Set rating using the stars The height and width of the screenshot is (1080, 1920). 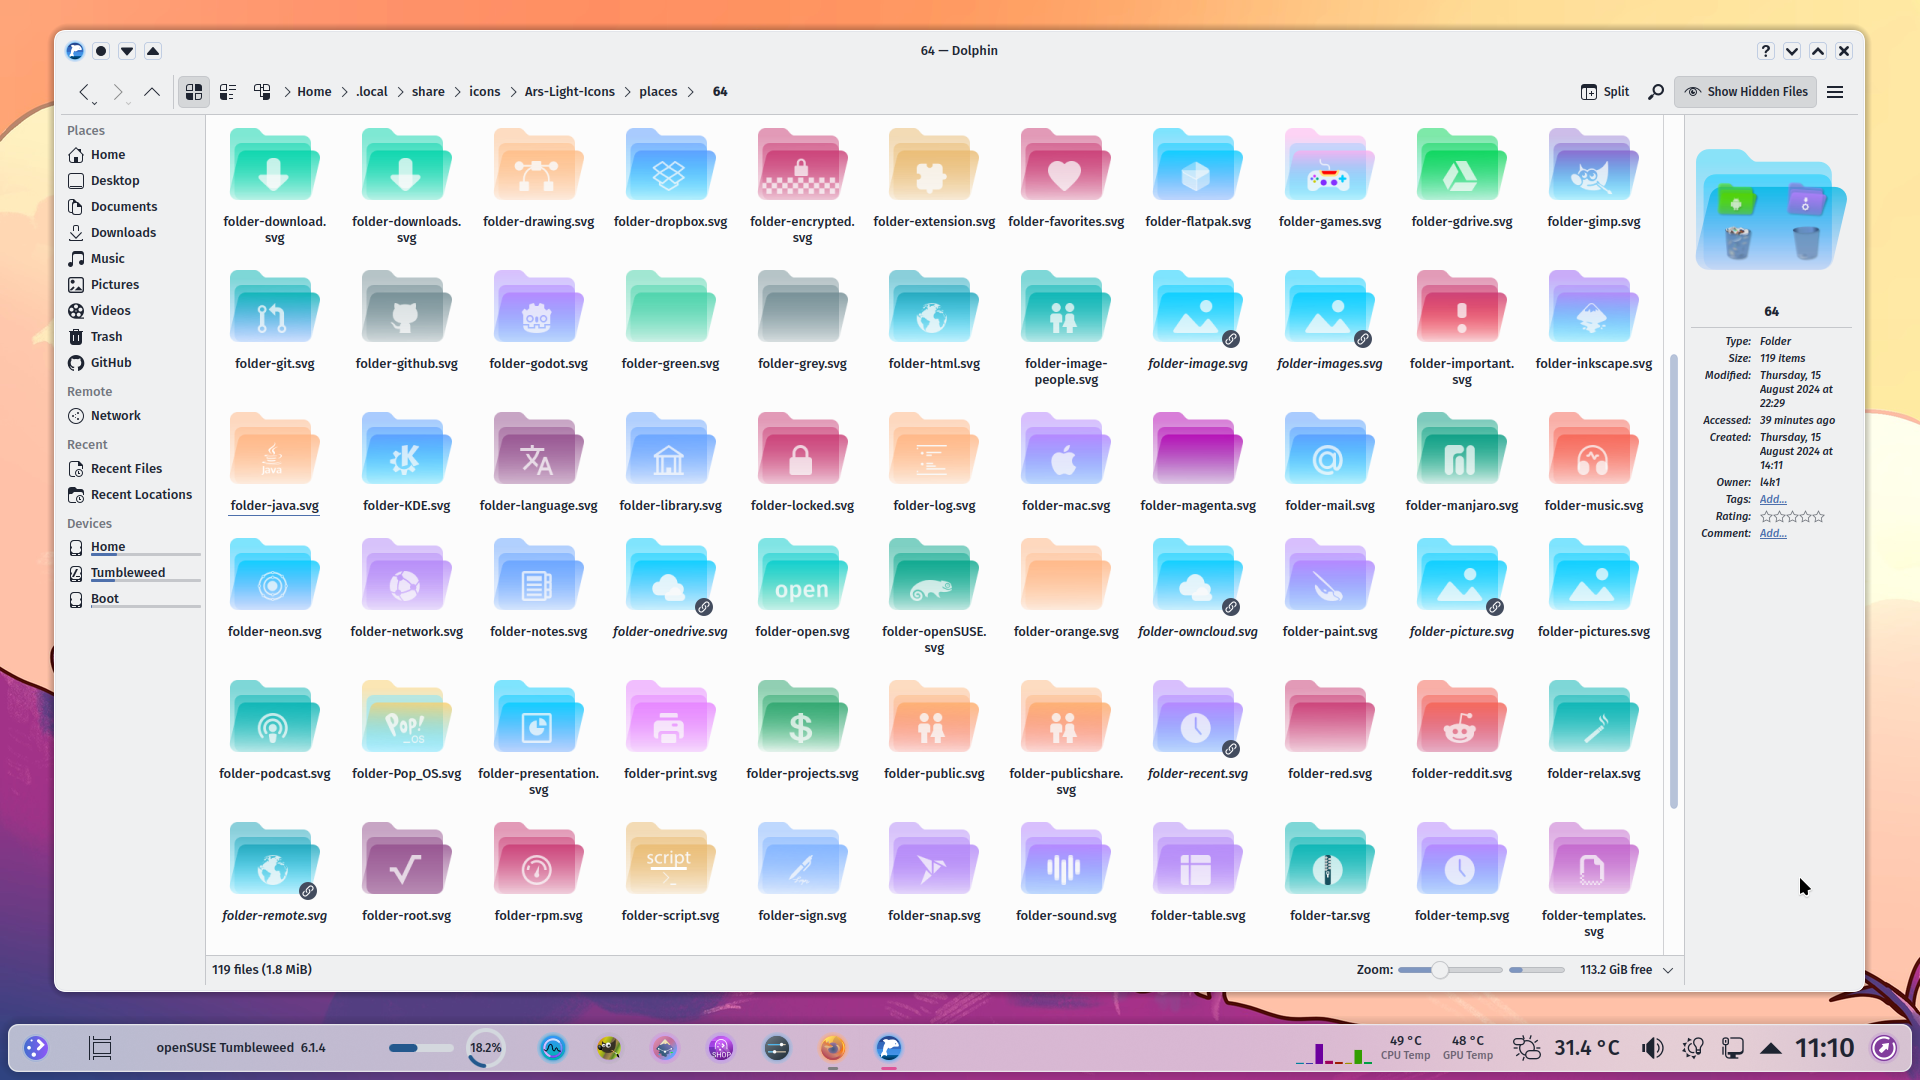pyautogui.click(x=1792, y=517)
